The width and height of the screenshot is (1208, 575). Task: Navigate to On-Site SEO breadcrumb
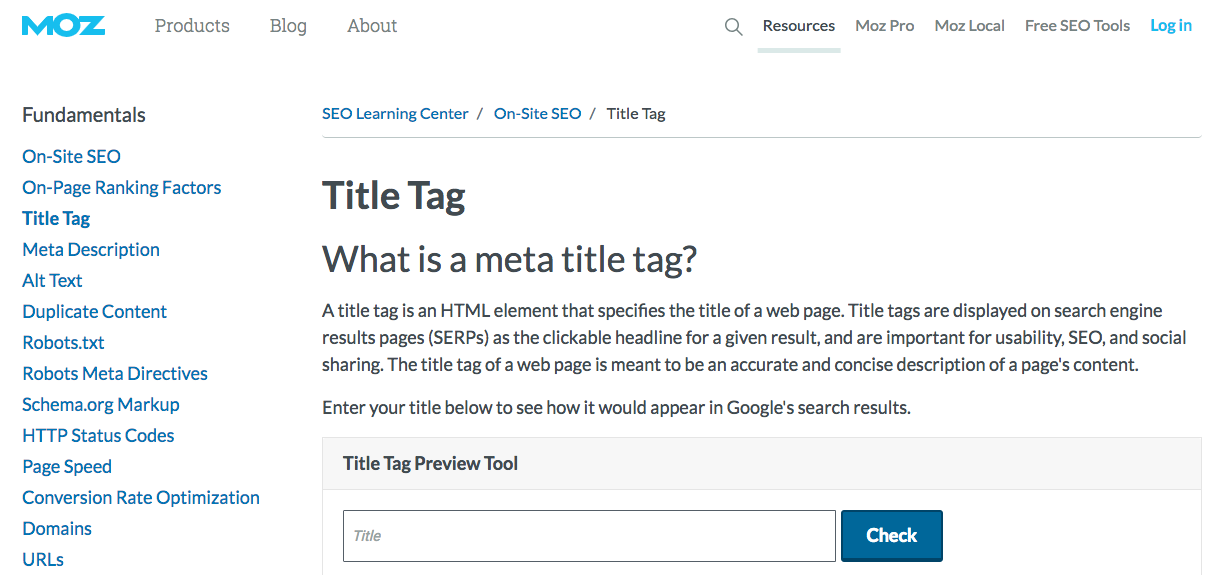coord(537,114)
